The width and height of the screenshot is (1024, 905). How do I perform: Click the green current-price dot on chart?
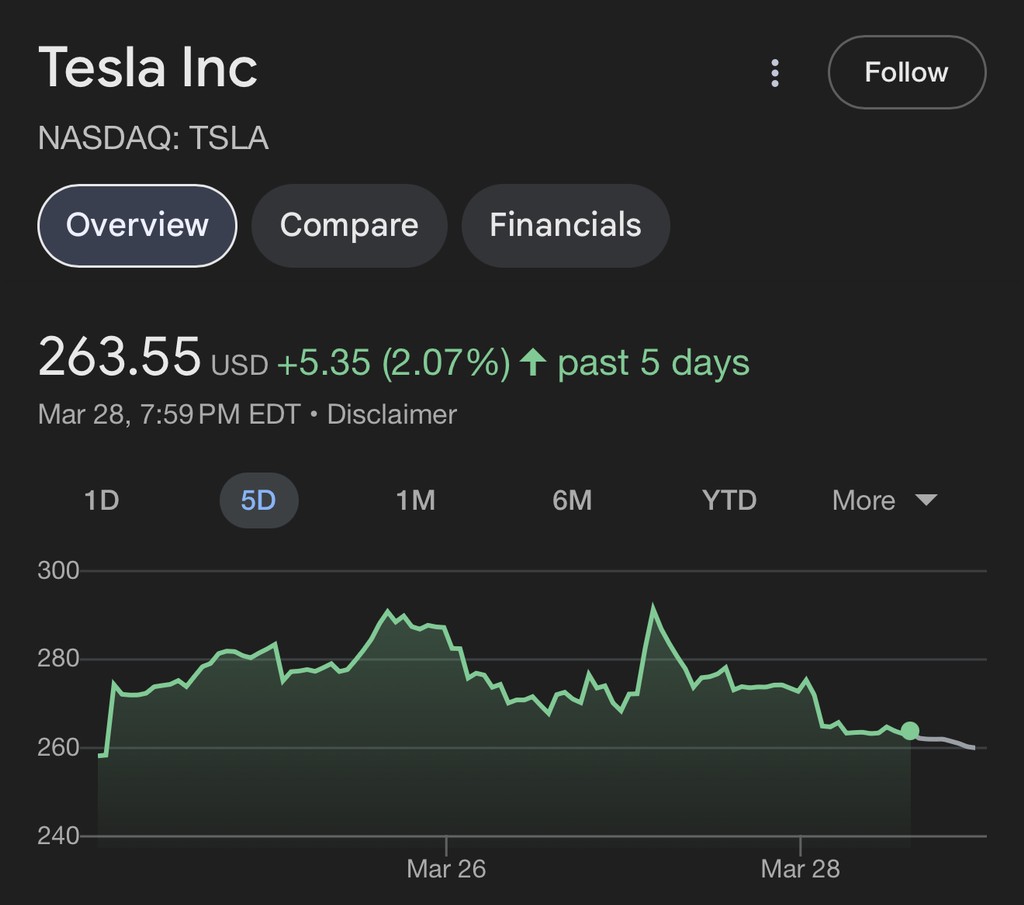click(909, 731)
